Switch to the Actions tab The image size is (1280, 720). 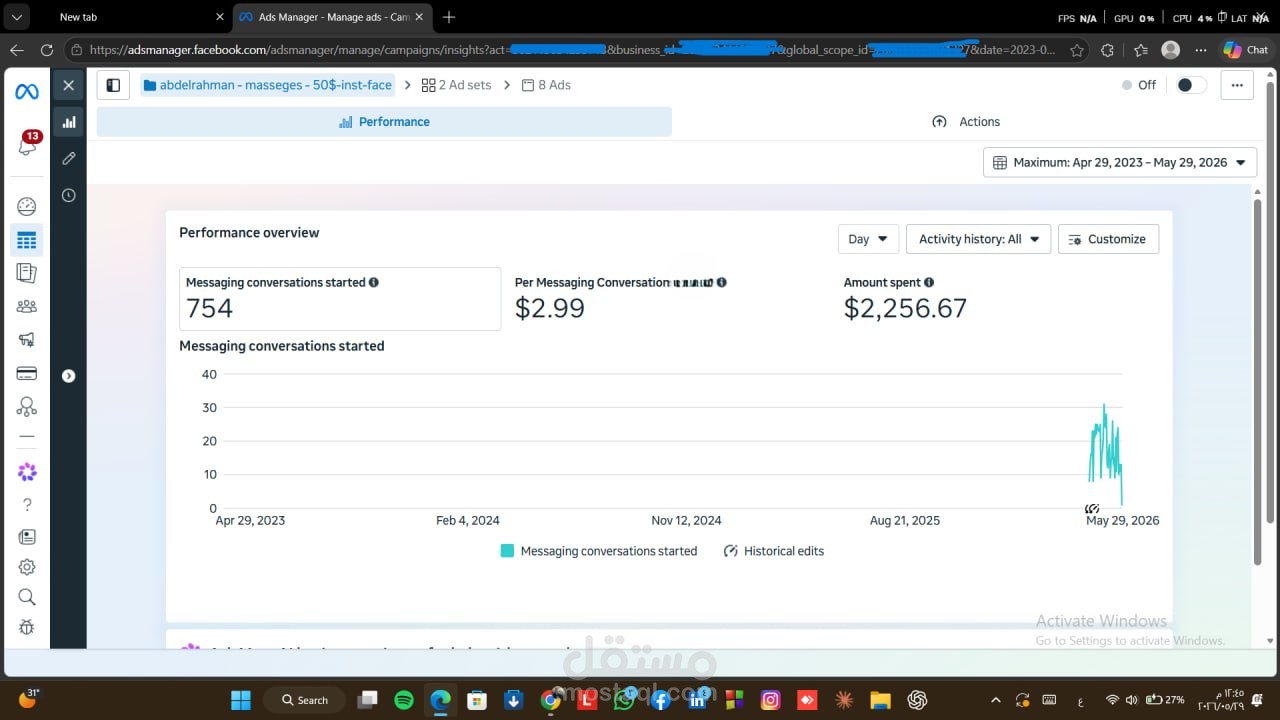(965, 122)
